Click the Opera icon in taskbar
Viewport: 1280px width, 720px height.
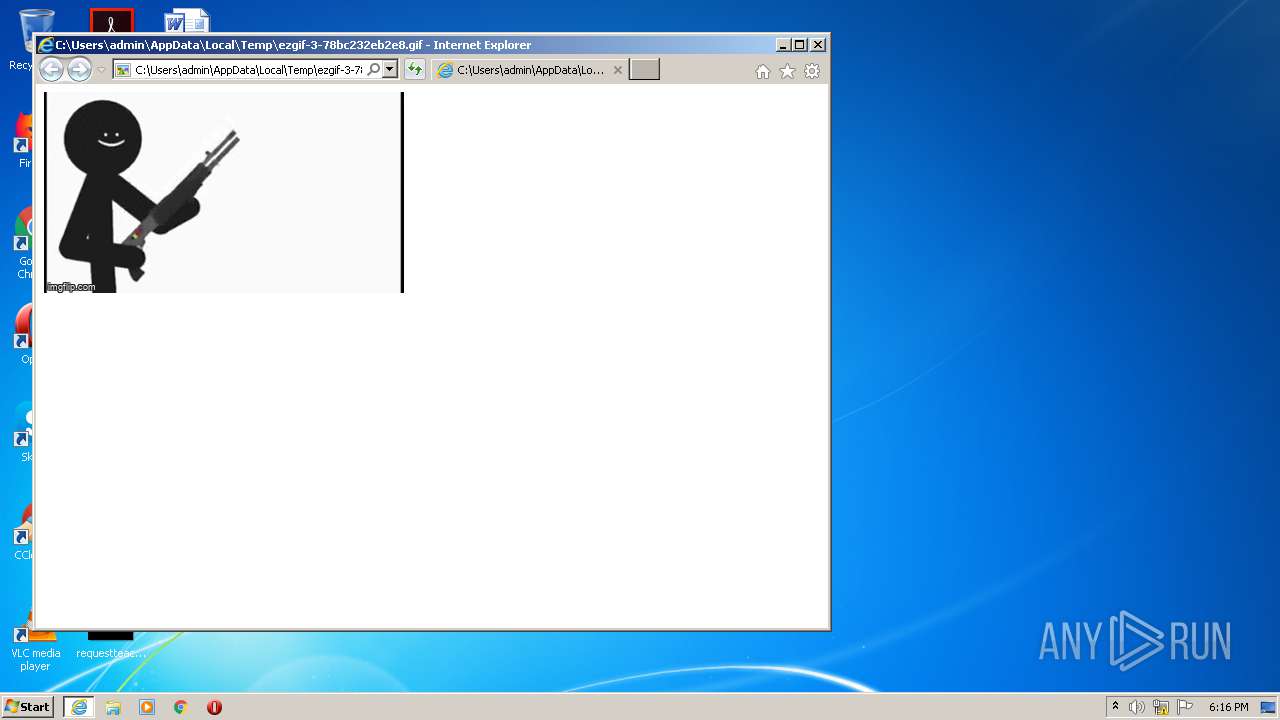tap(214, 707)
